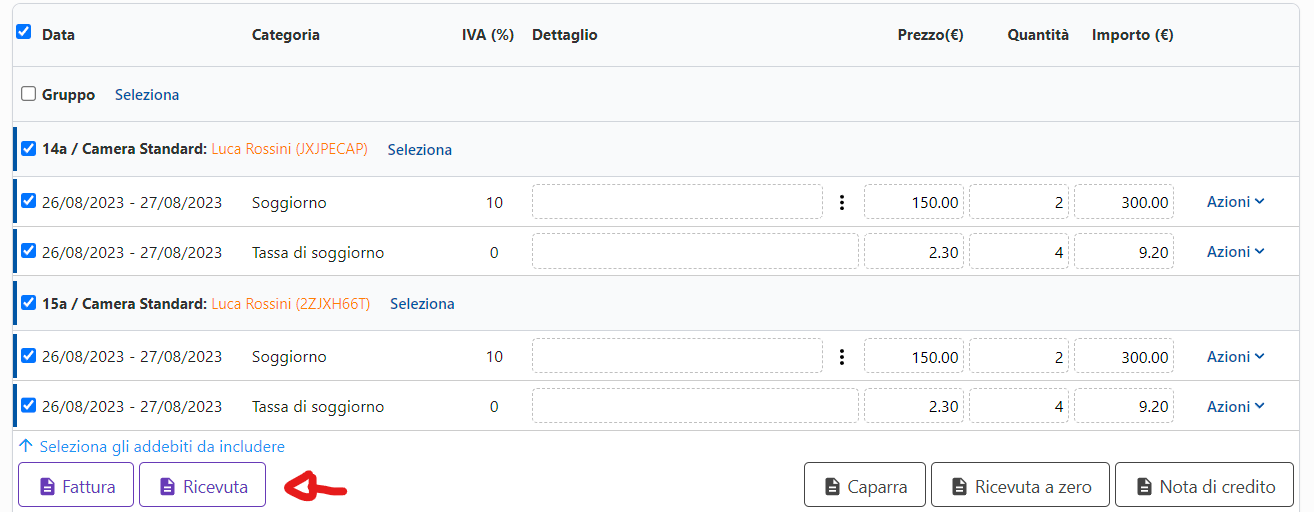Expand Azioni menu for 15a Soggiorno row
Screen dimensions: 1314x512
tap(1235, 357)
